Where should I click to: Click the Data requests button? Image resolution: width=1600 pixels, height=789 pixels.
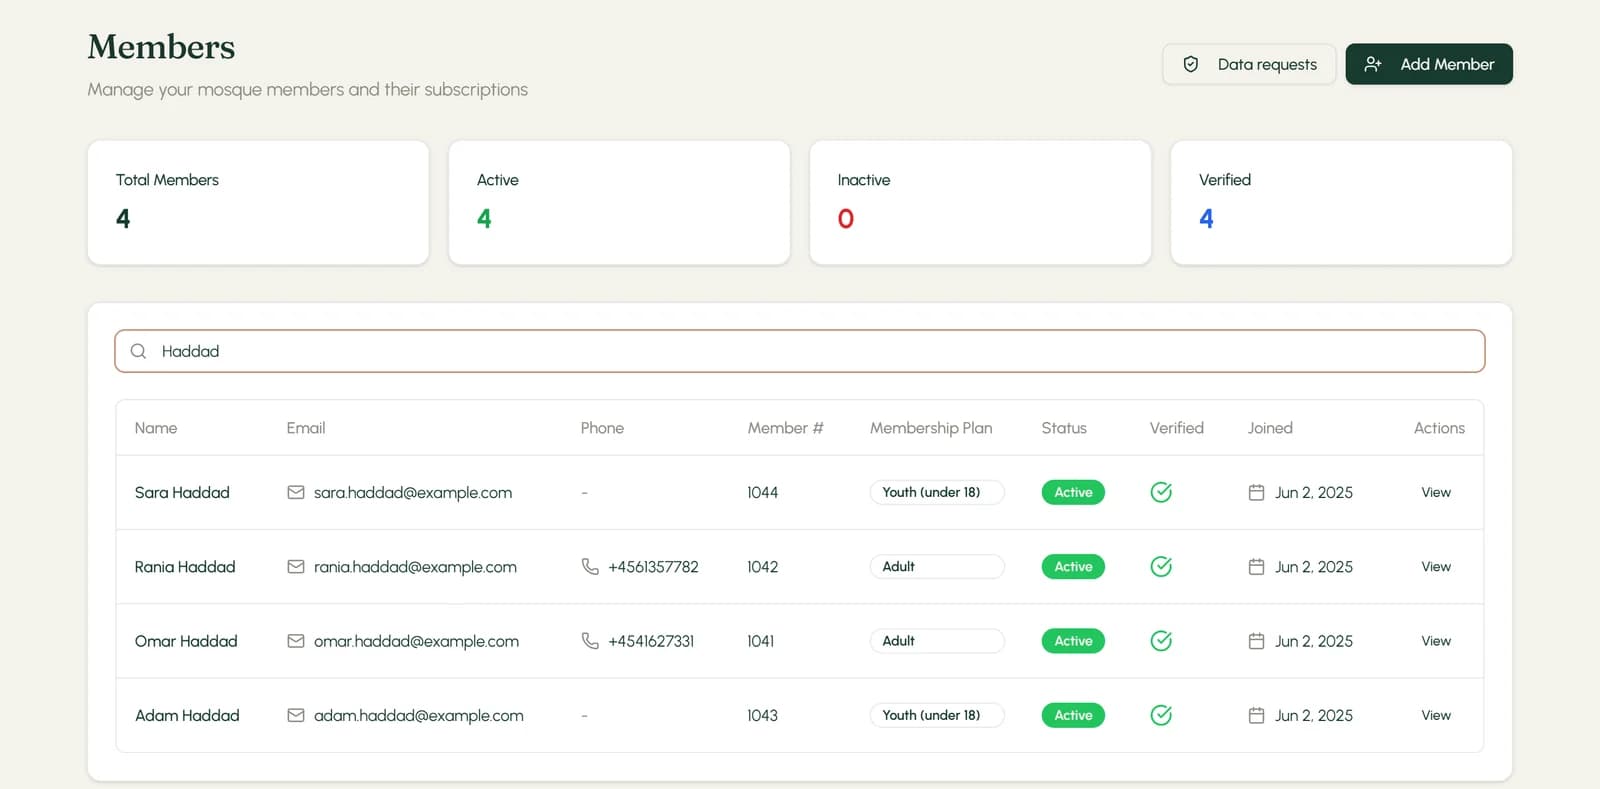1249,64
